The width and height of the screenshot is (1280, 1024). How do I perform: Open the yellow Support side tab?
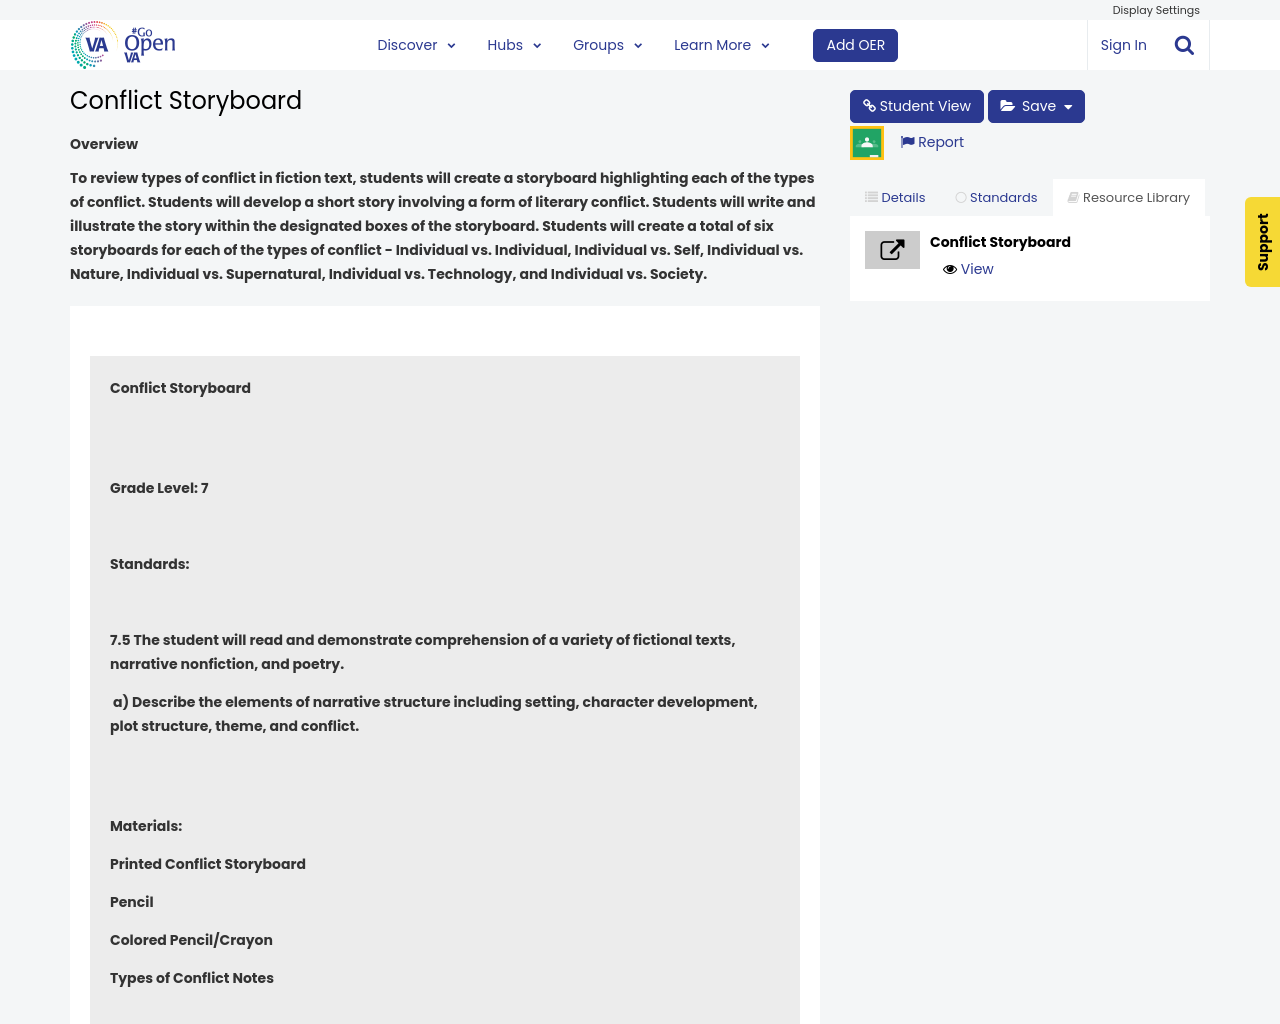coord(1262,242)
